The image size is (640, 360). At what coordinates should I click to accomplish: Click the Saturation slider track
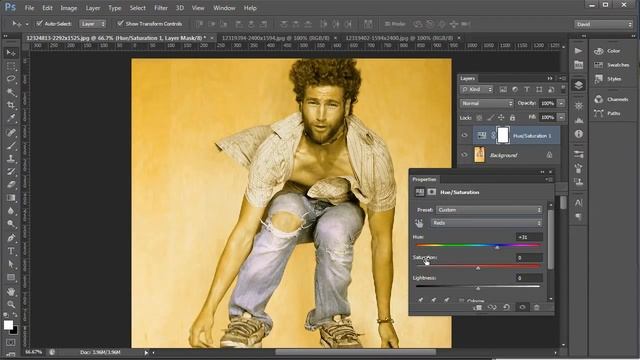(x=478, y=266)
